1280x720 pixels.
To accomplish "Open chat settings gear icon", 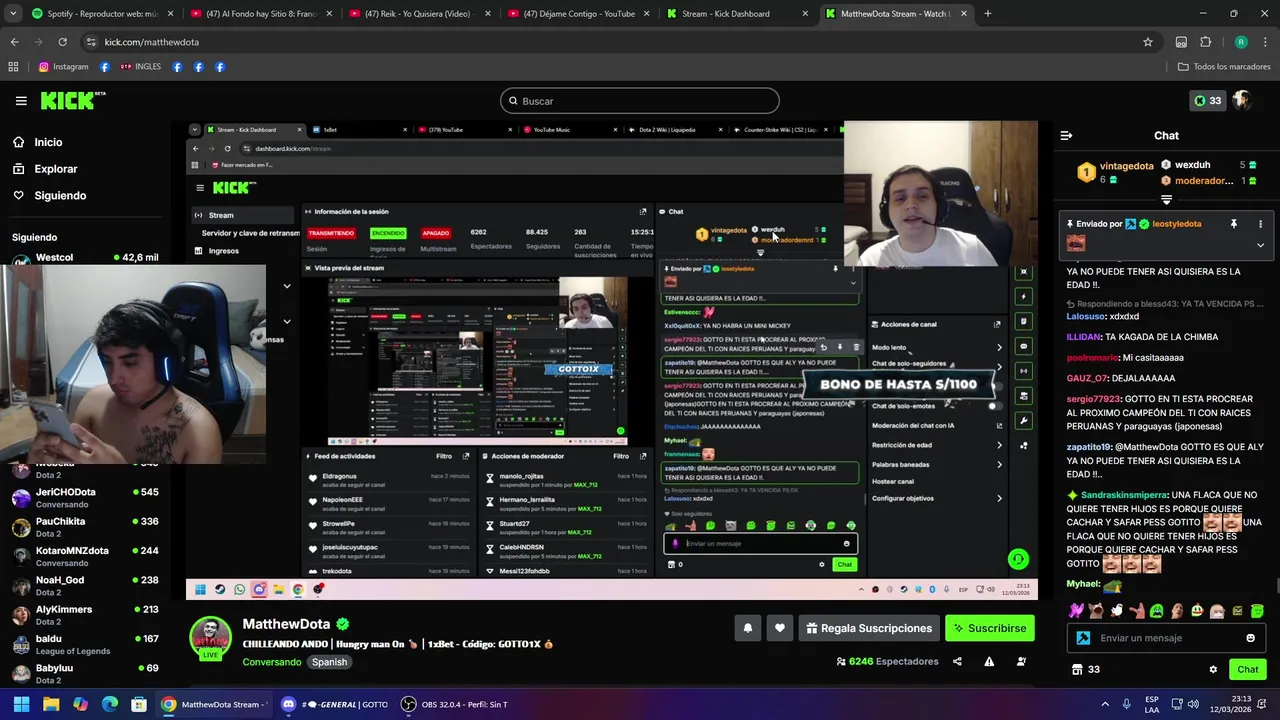I will pyautogui.click(x=1213, y=669).
